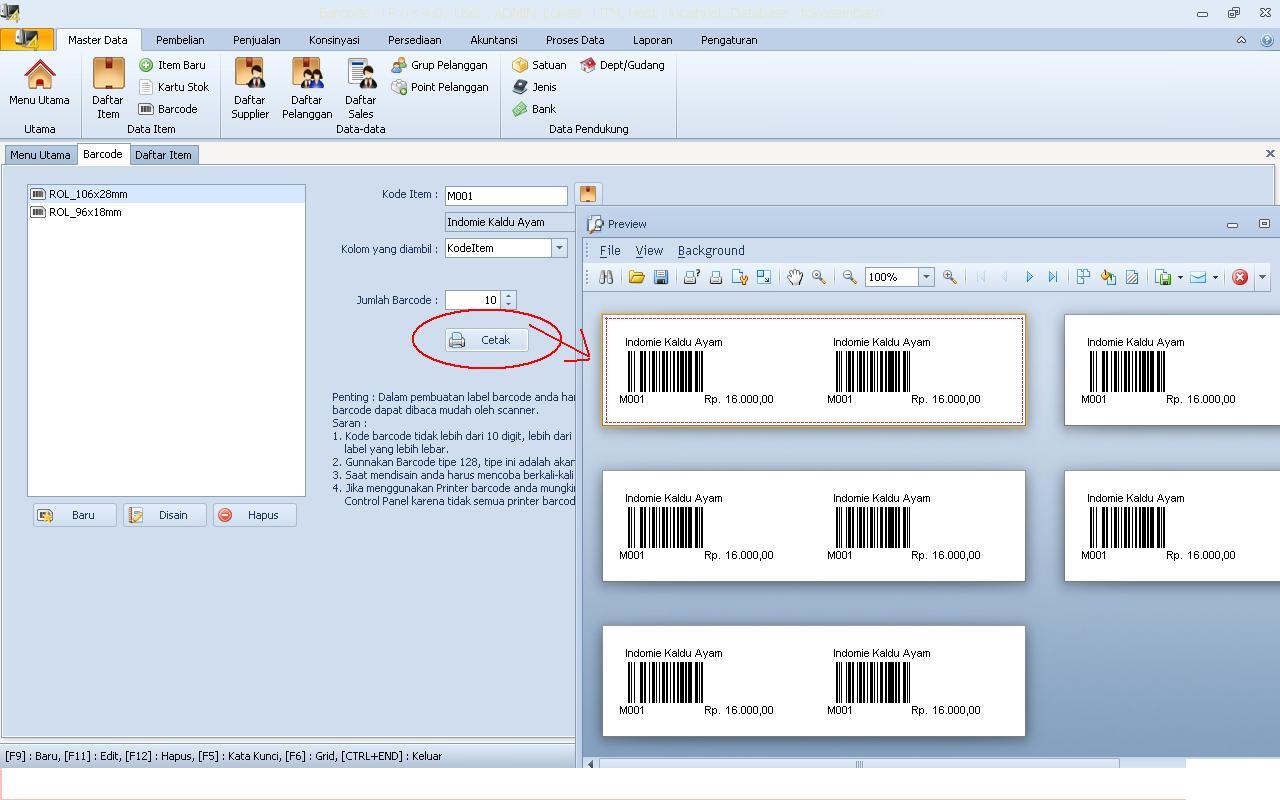Click watermark icon in Preview toolbar

(x=1132, y=277)
